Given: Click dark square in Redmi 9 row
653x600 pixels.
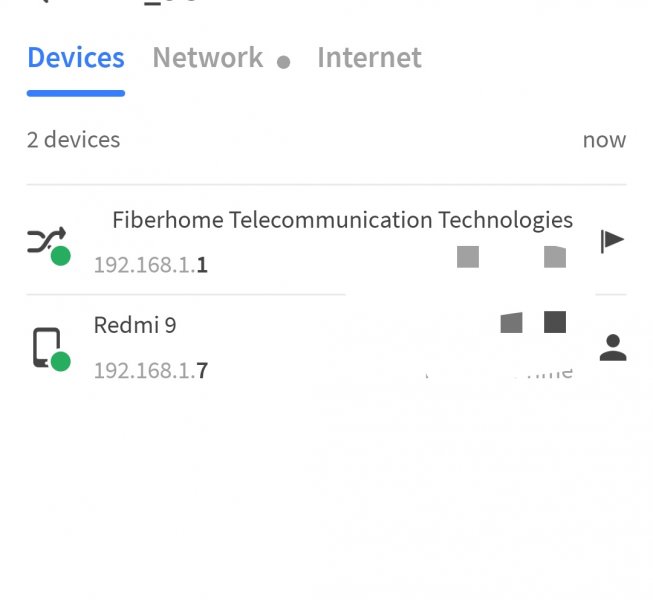Looking at the screenshot, I should [x=555, y=322].
